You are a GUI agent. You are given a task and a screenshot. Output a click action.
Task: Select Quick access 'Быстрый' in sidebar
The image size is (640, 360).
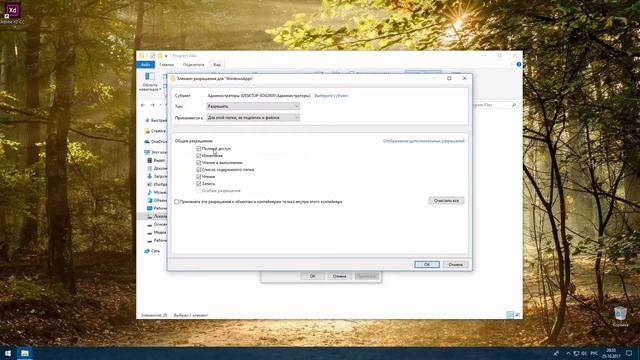coord(156,120)
